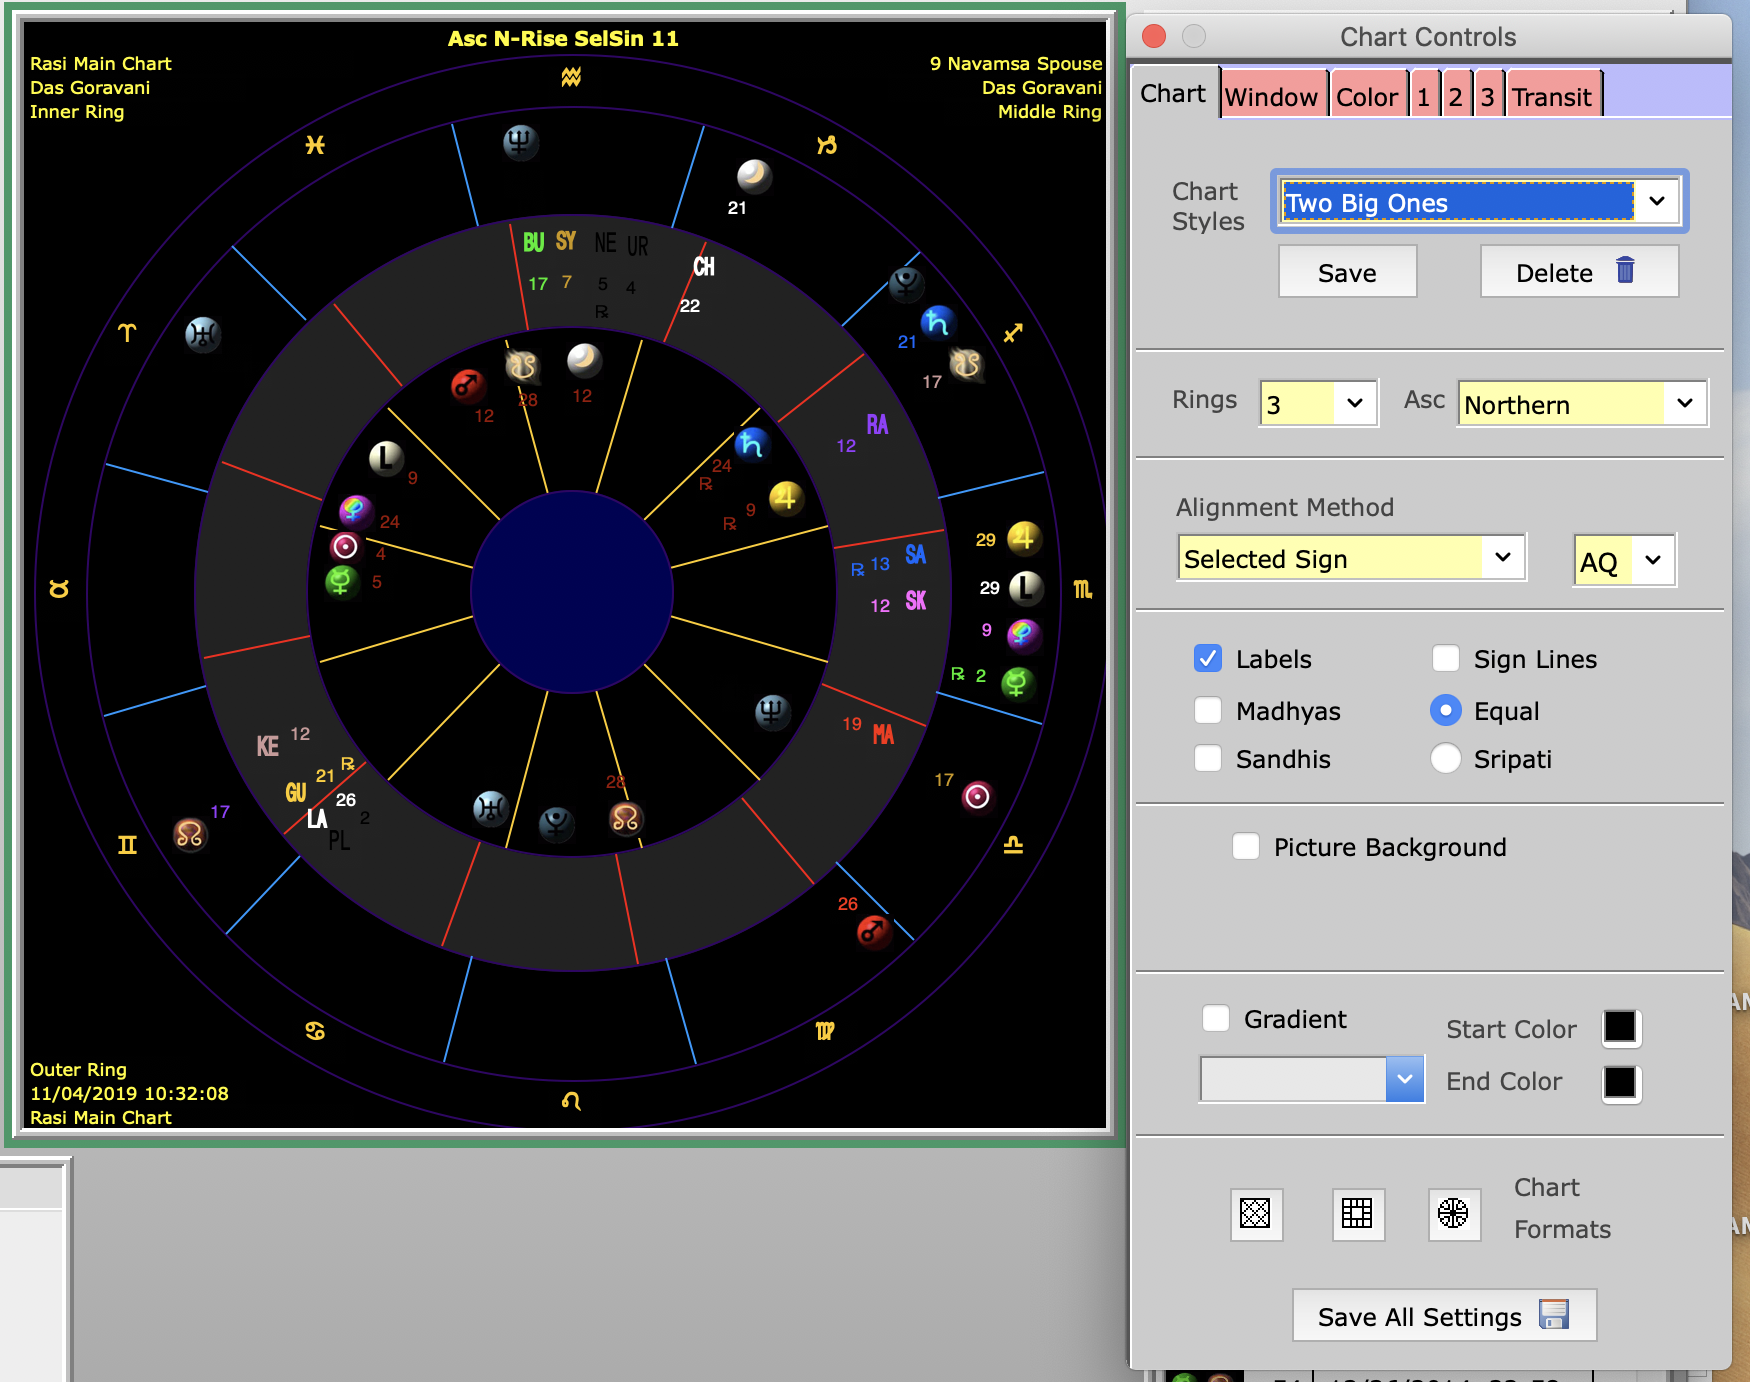Click the Leo sign glyph at chart bottom

pyautogui.click(x=571, y=1101)
